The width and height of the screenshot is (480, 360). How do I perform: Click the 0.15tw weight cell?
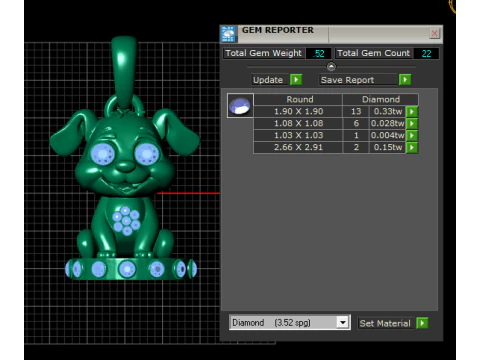[x=388, y=147]
